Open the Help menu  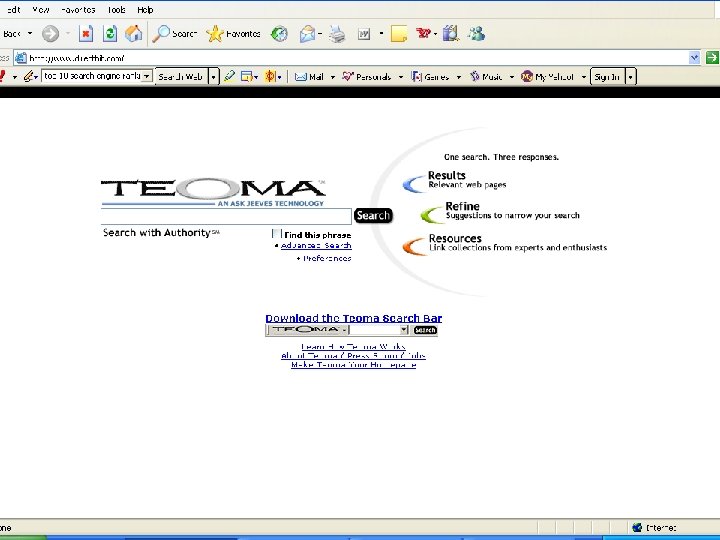(x=145, y=10)
